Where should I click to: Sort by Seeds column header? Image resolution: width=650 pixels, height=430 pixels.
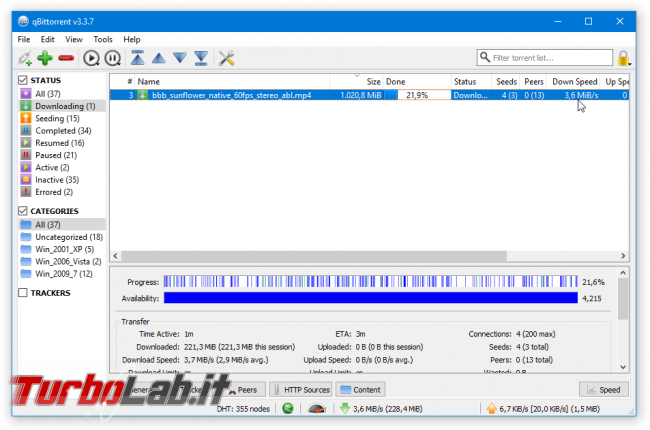click(x=506, y=82)
